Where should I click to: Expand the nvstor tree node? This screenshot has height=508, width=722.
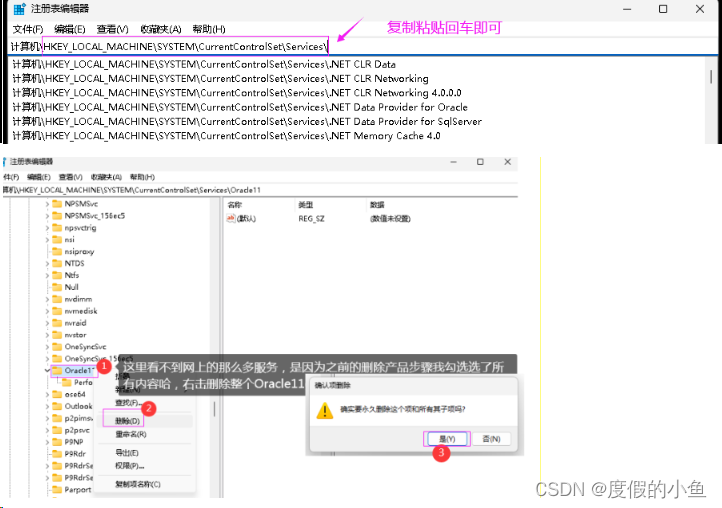click(x=47, y=335)
